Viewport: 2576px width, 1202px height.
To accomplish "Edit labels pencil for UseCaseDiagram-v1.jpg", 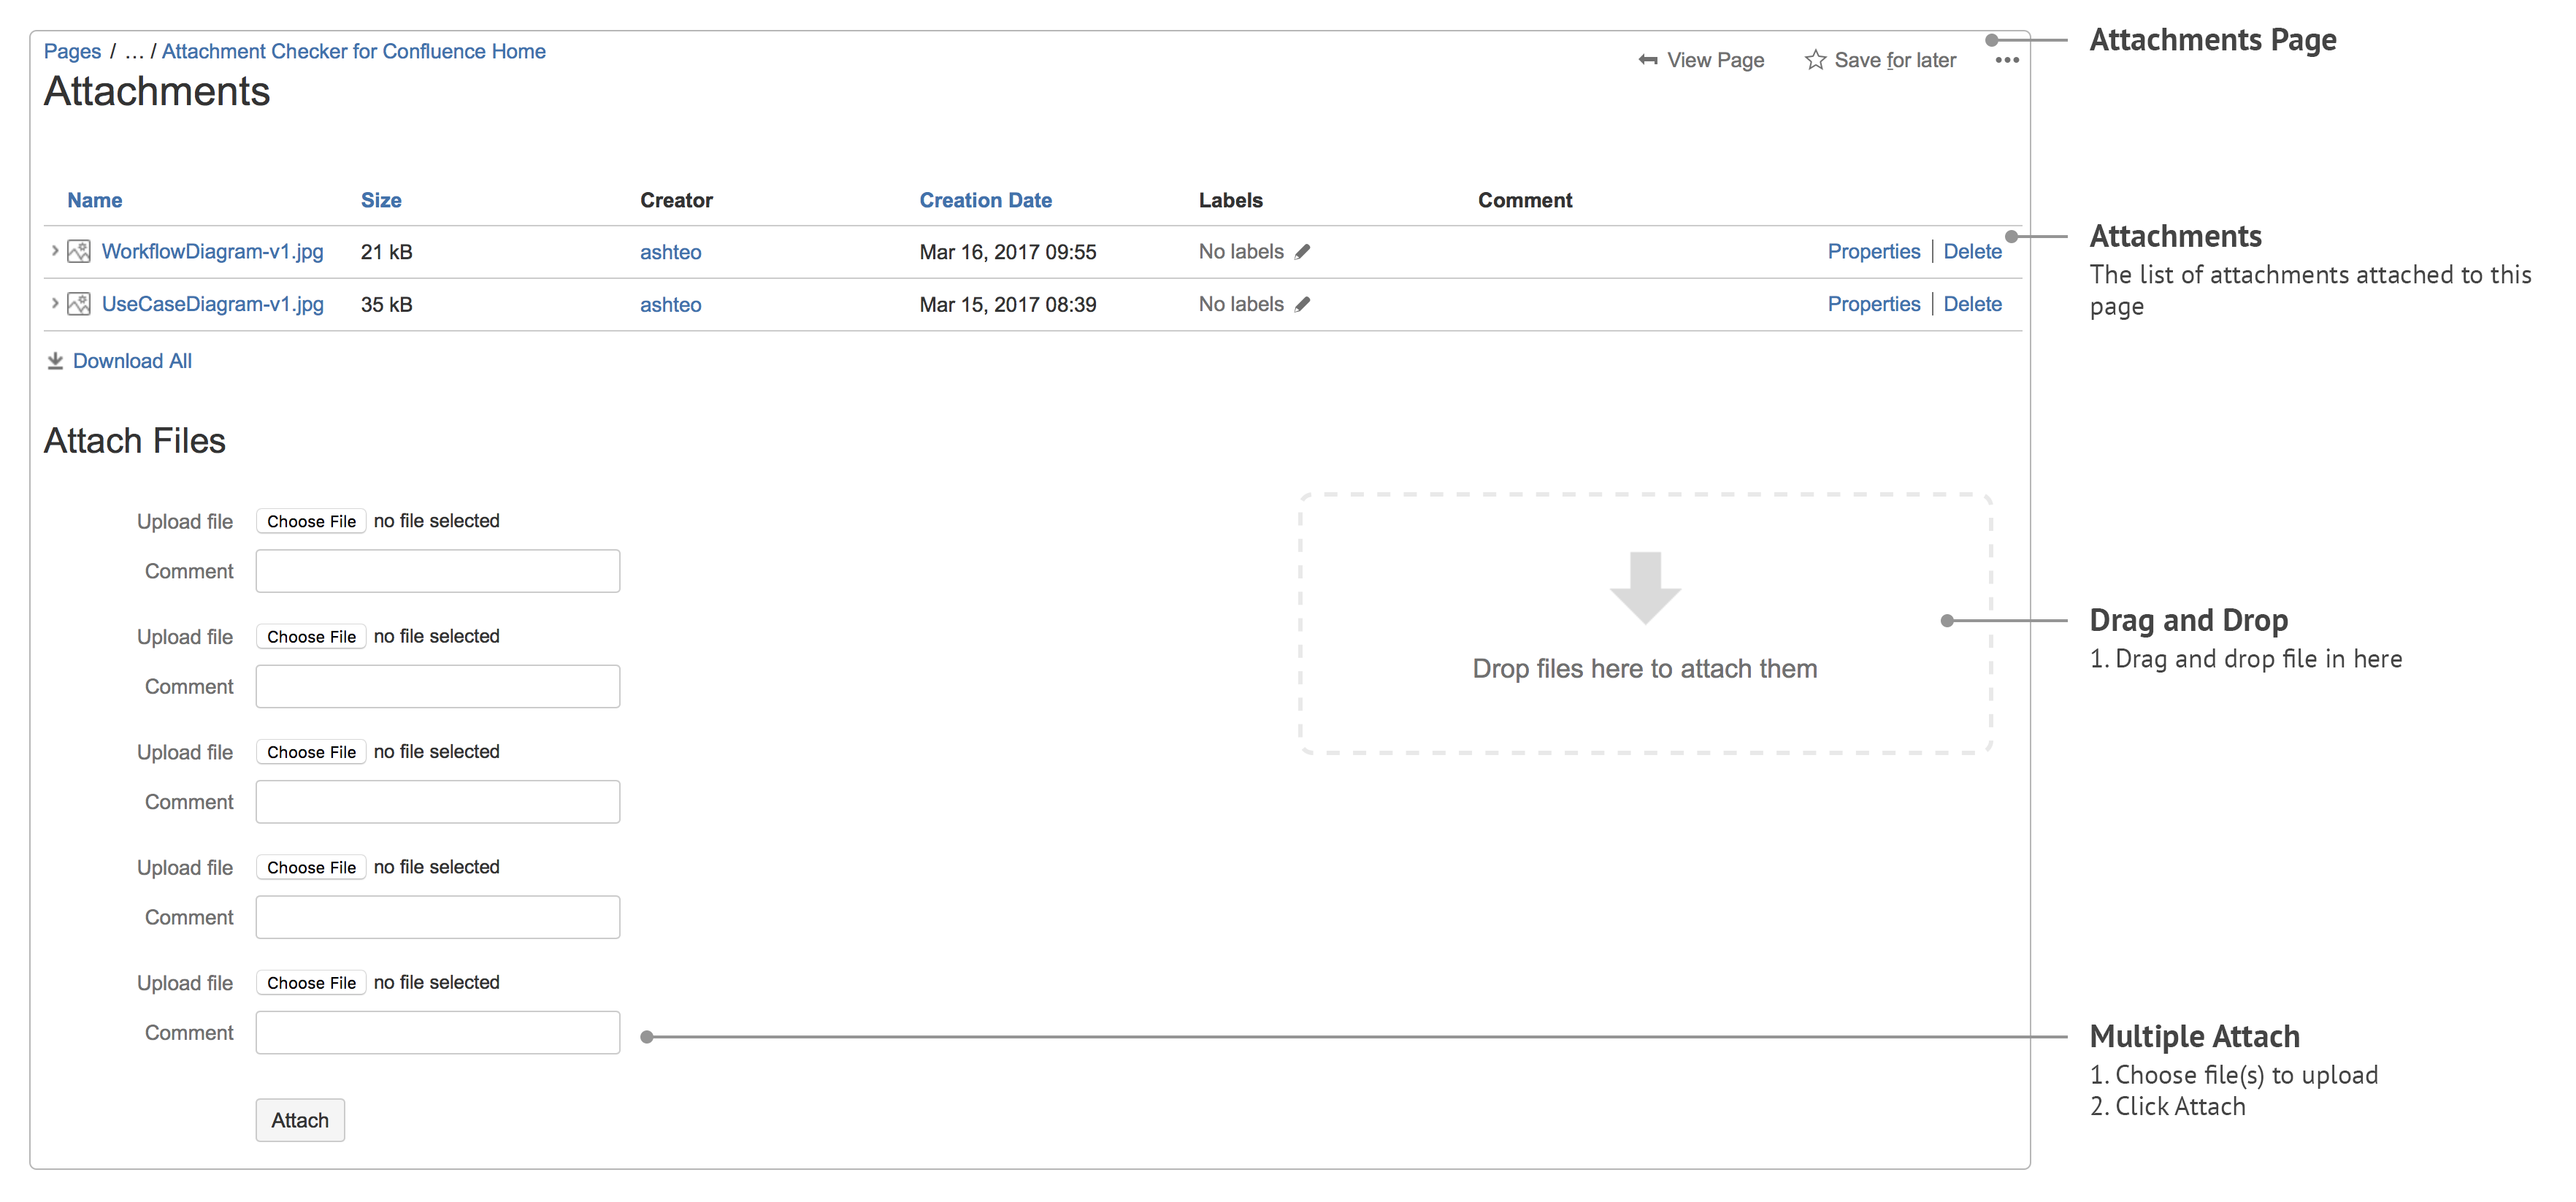I will point(1301,304).
